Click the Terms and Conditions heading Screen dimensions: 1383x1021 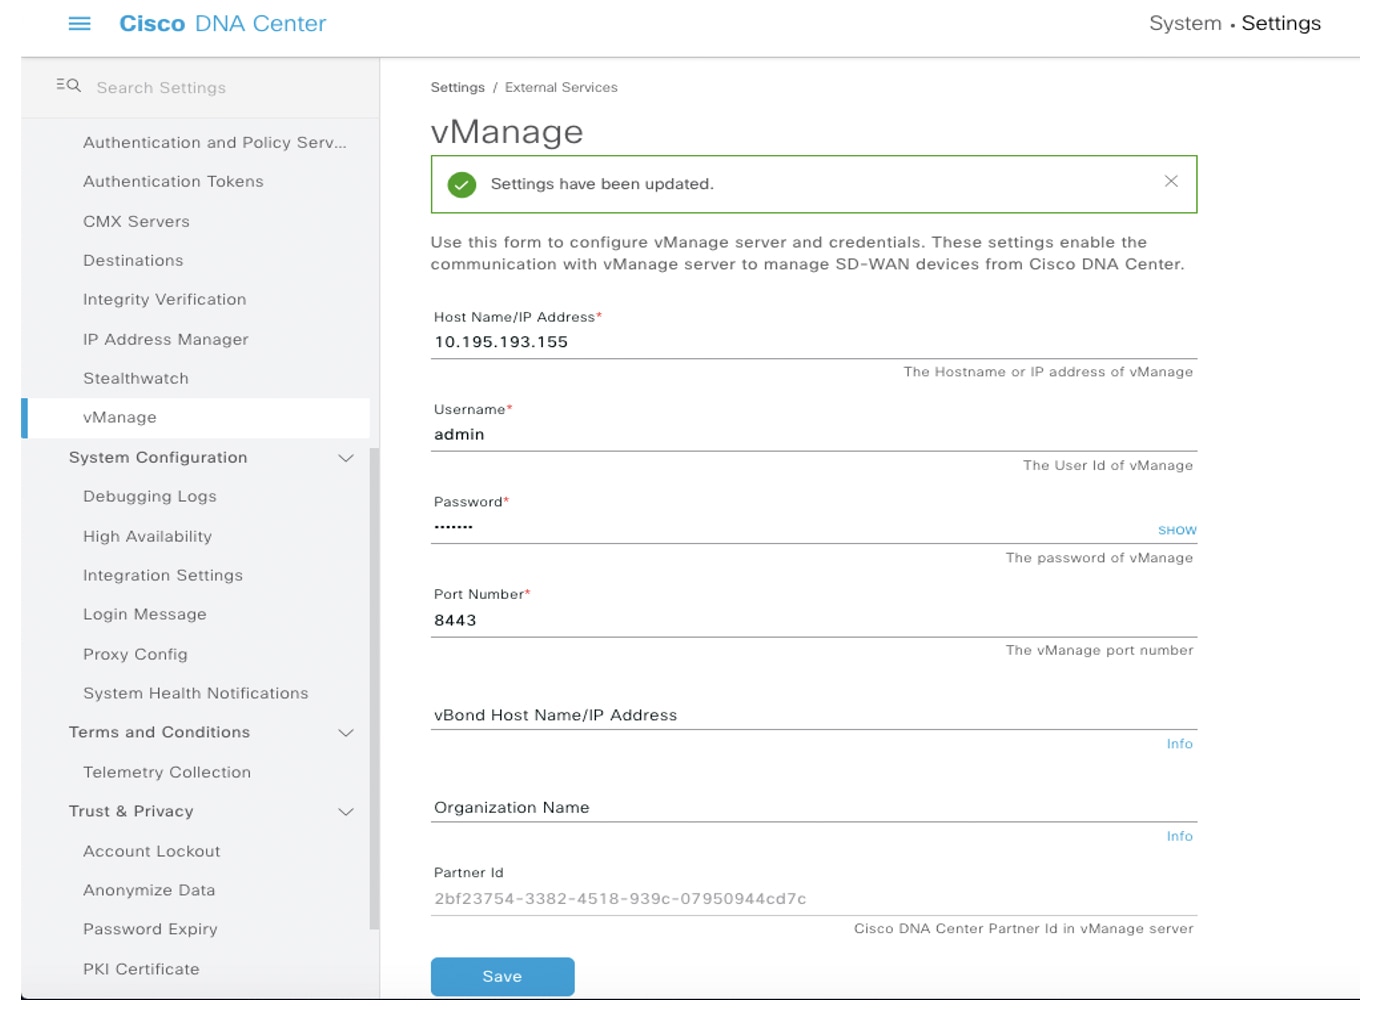pyautogui.click(x=159, y=732)
